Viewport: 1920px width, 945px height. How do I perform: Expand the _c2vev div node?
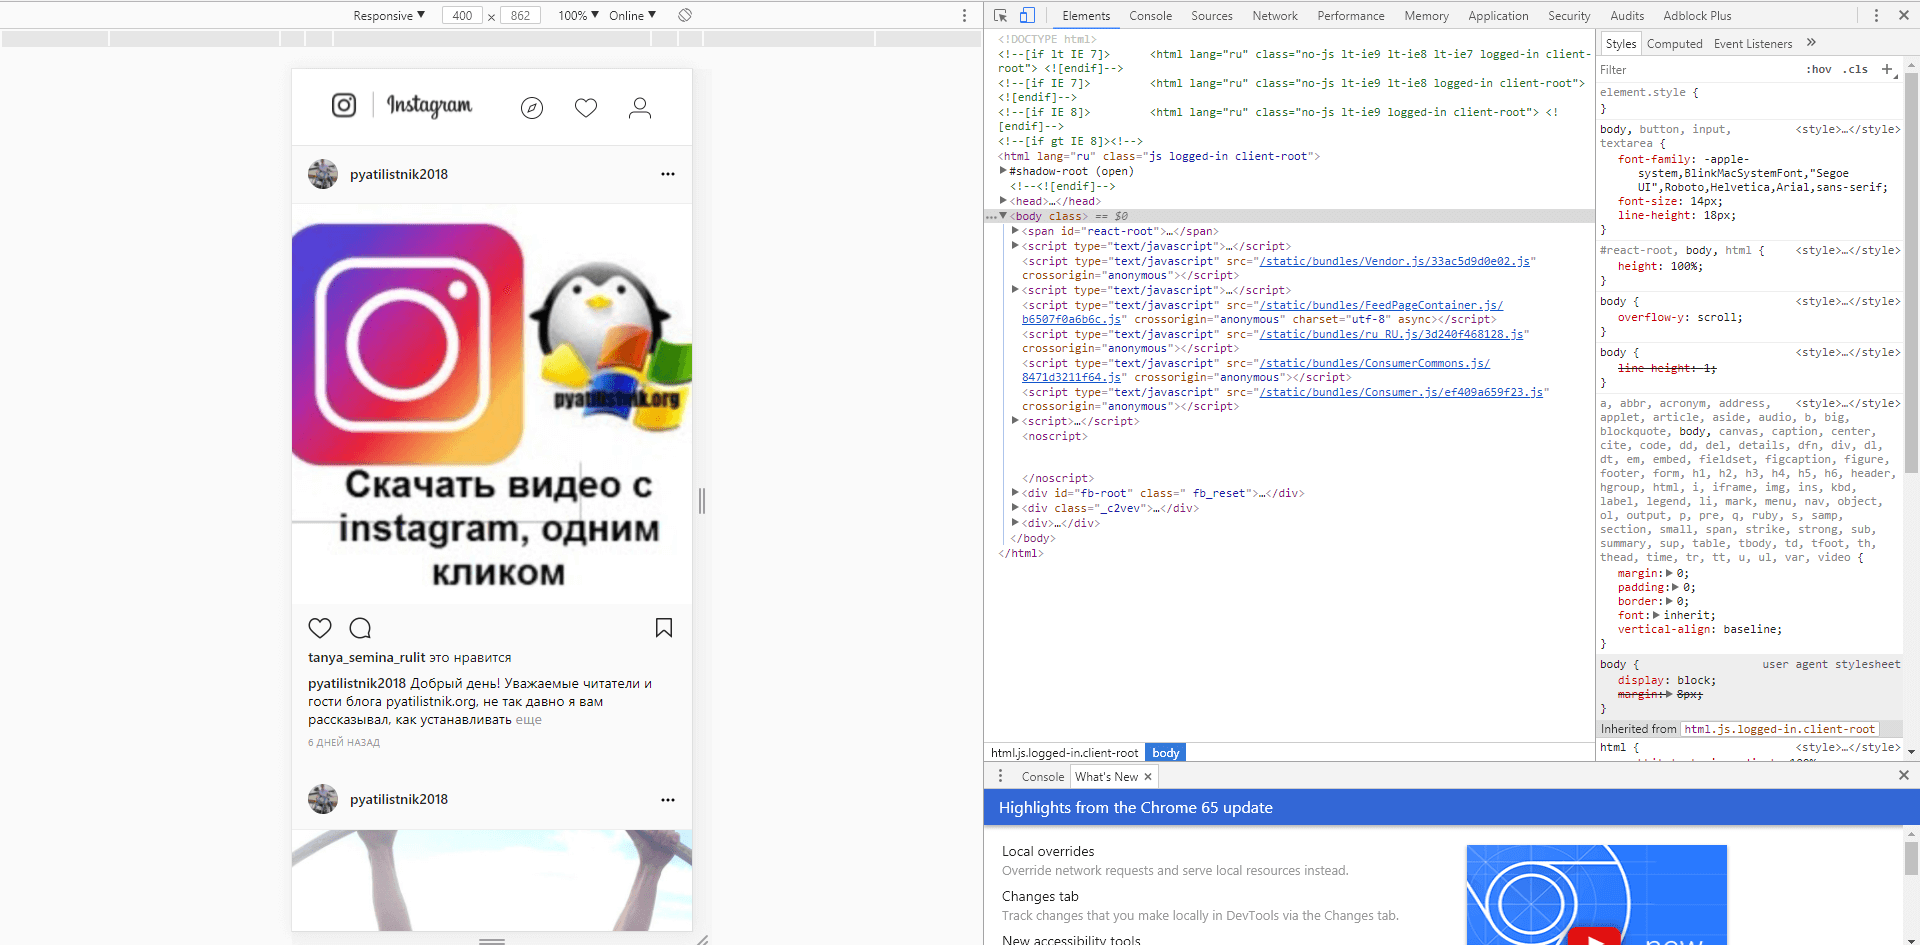coord(1015,508)
